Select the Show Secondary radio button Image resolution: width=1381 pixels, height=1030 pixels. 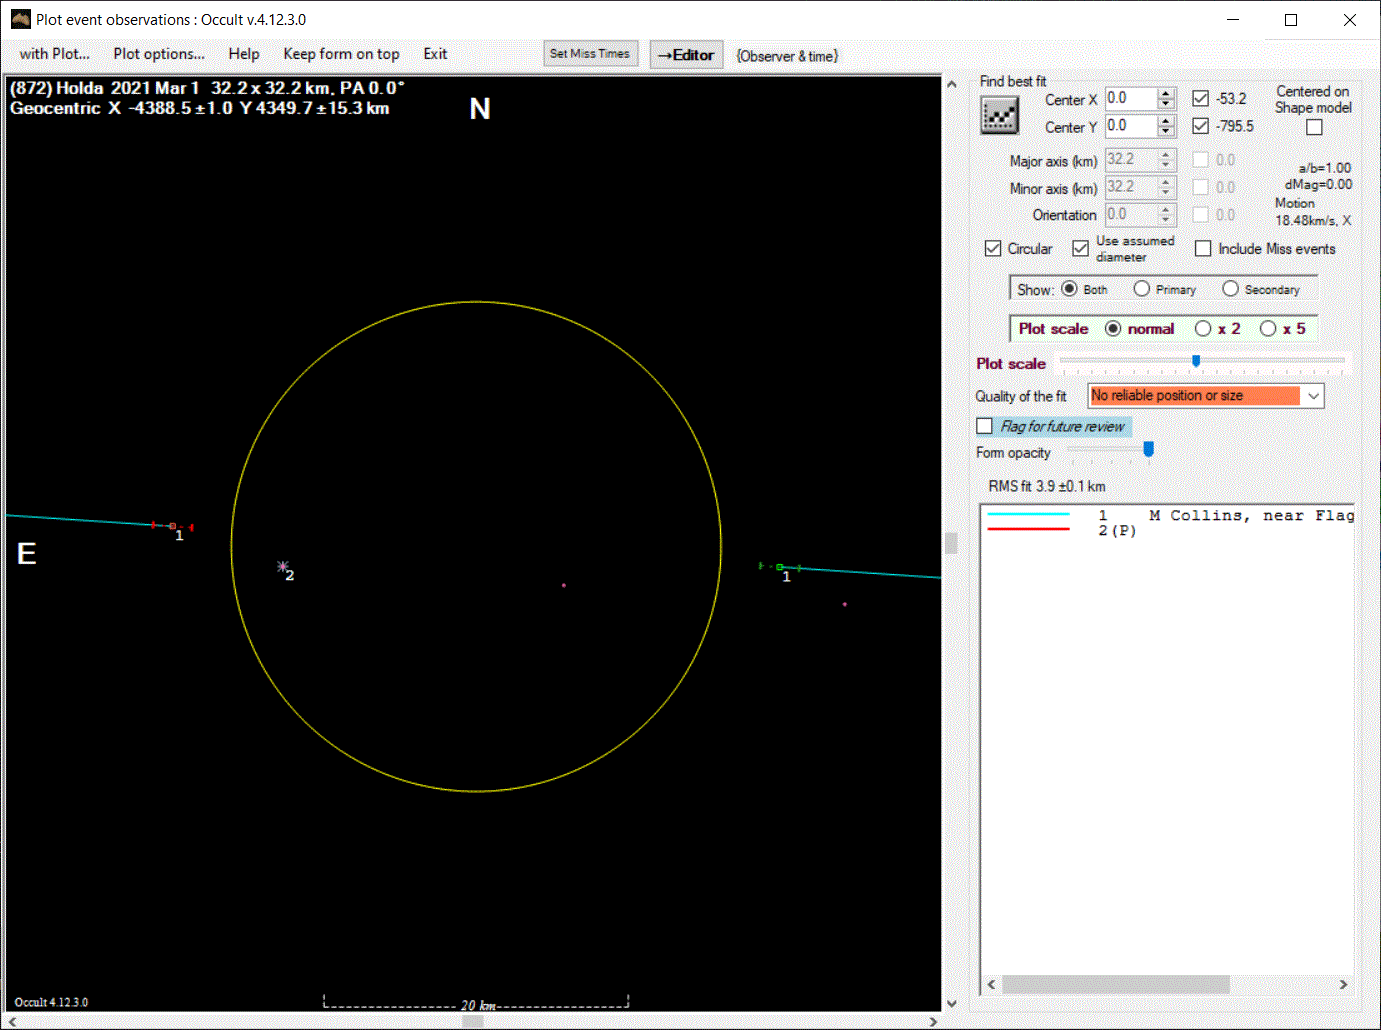(1230, 289)
